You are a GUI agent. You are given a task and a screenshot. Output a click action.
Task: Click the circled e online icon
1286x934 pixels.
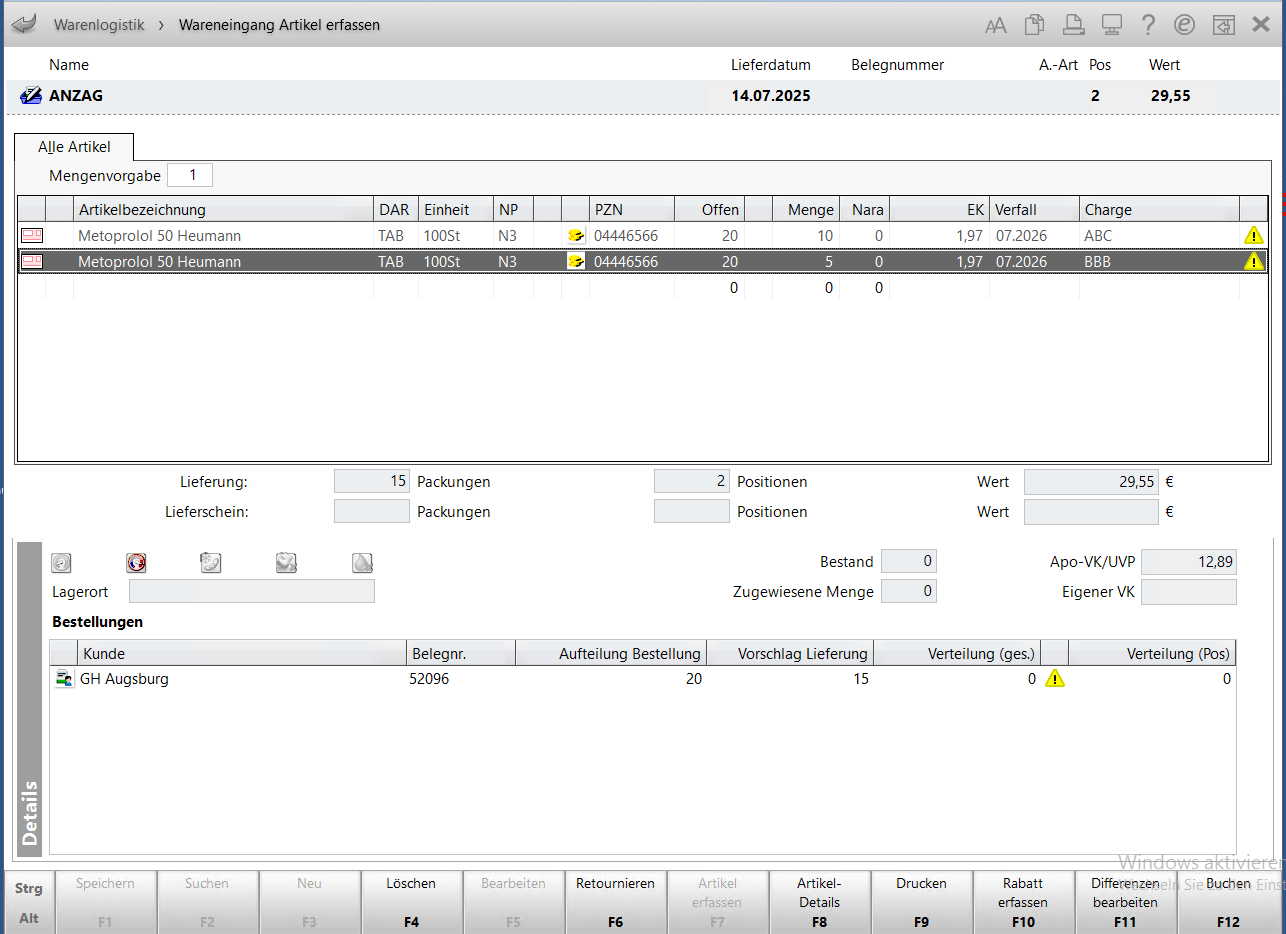click(x=1185, y=25)
